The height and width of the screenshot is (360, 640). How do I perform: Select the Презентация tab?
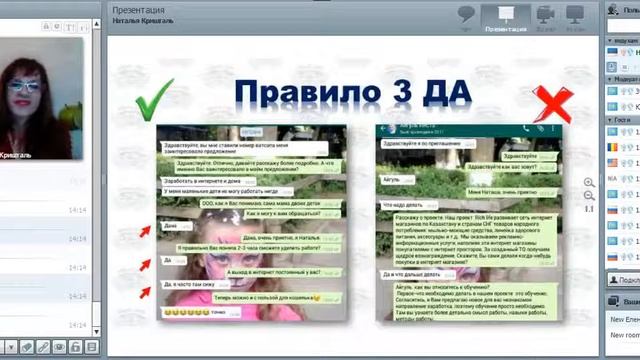point(506,18)
